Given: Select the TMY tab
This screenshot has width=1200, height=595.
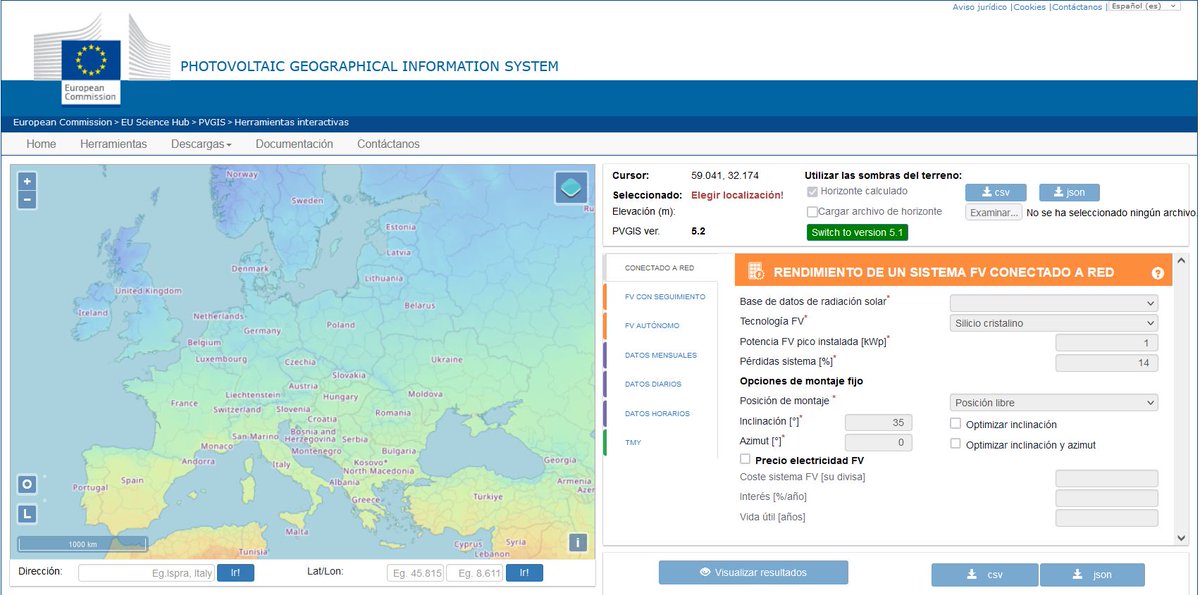Looking at the screenshot, I should [x=632, y=442].
